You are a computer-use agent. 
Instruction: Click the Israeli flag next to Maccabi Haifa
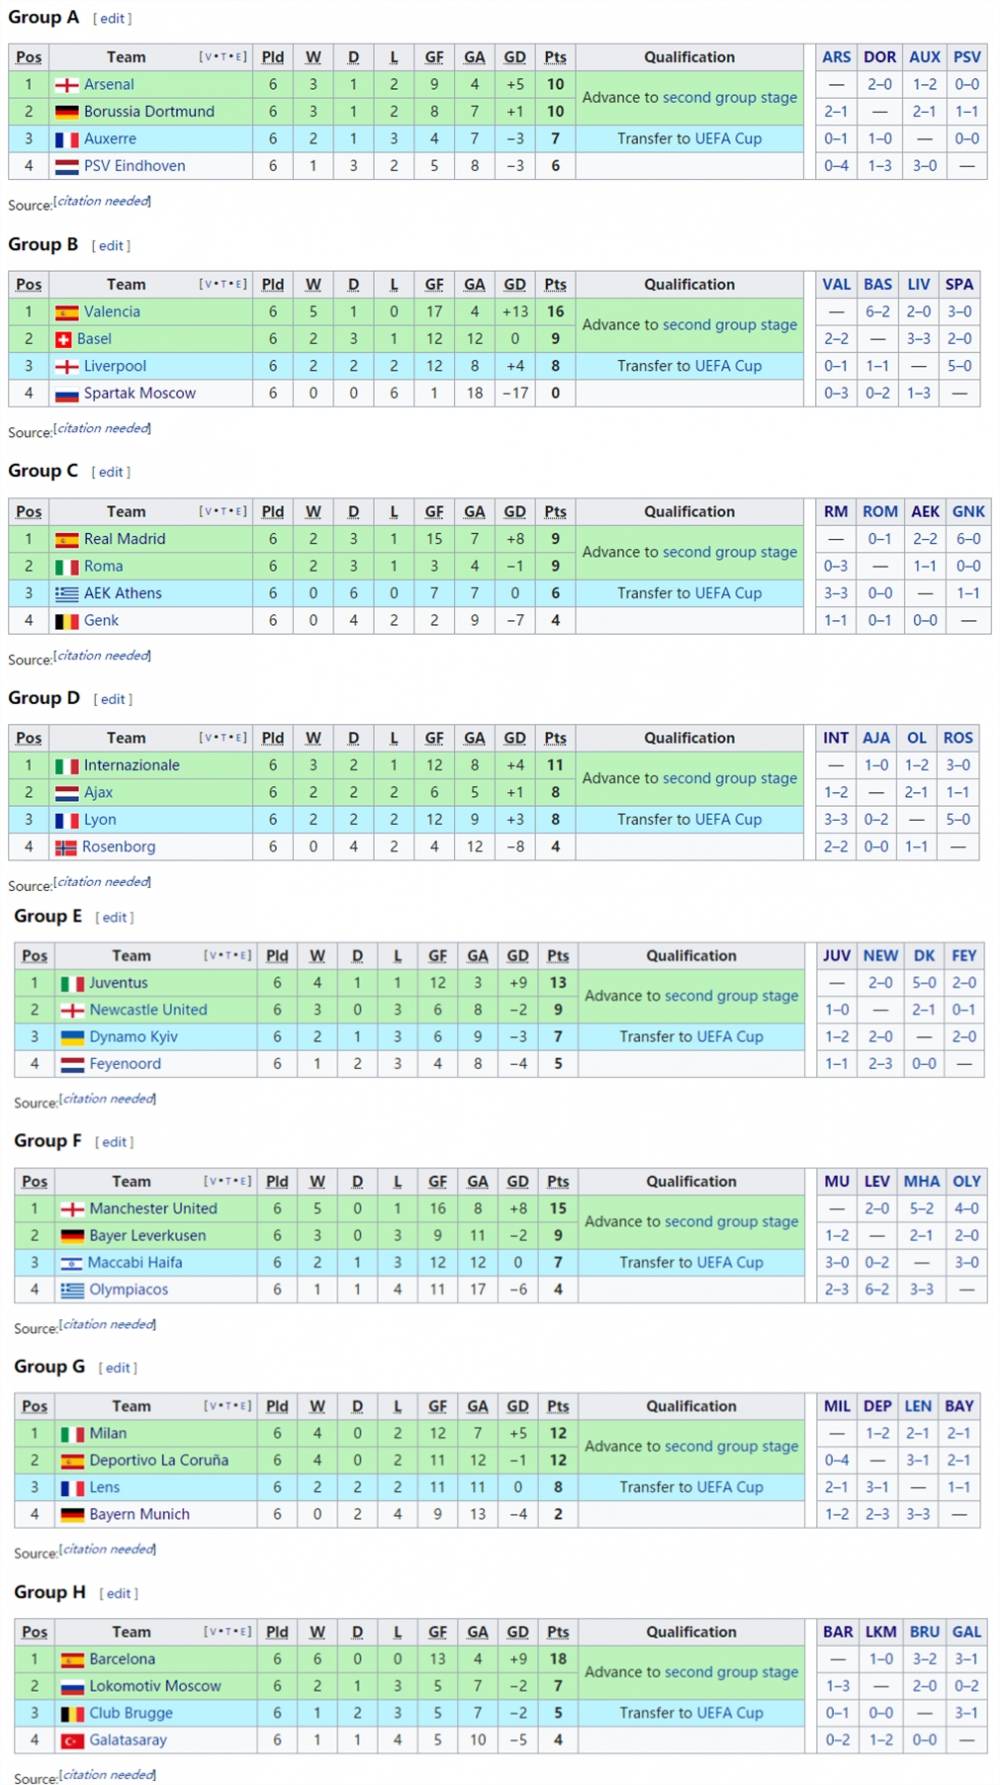[71, 1264]
